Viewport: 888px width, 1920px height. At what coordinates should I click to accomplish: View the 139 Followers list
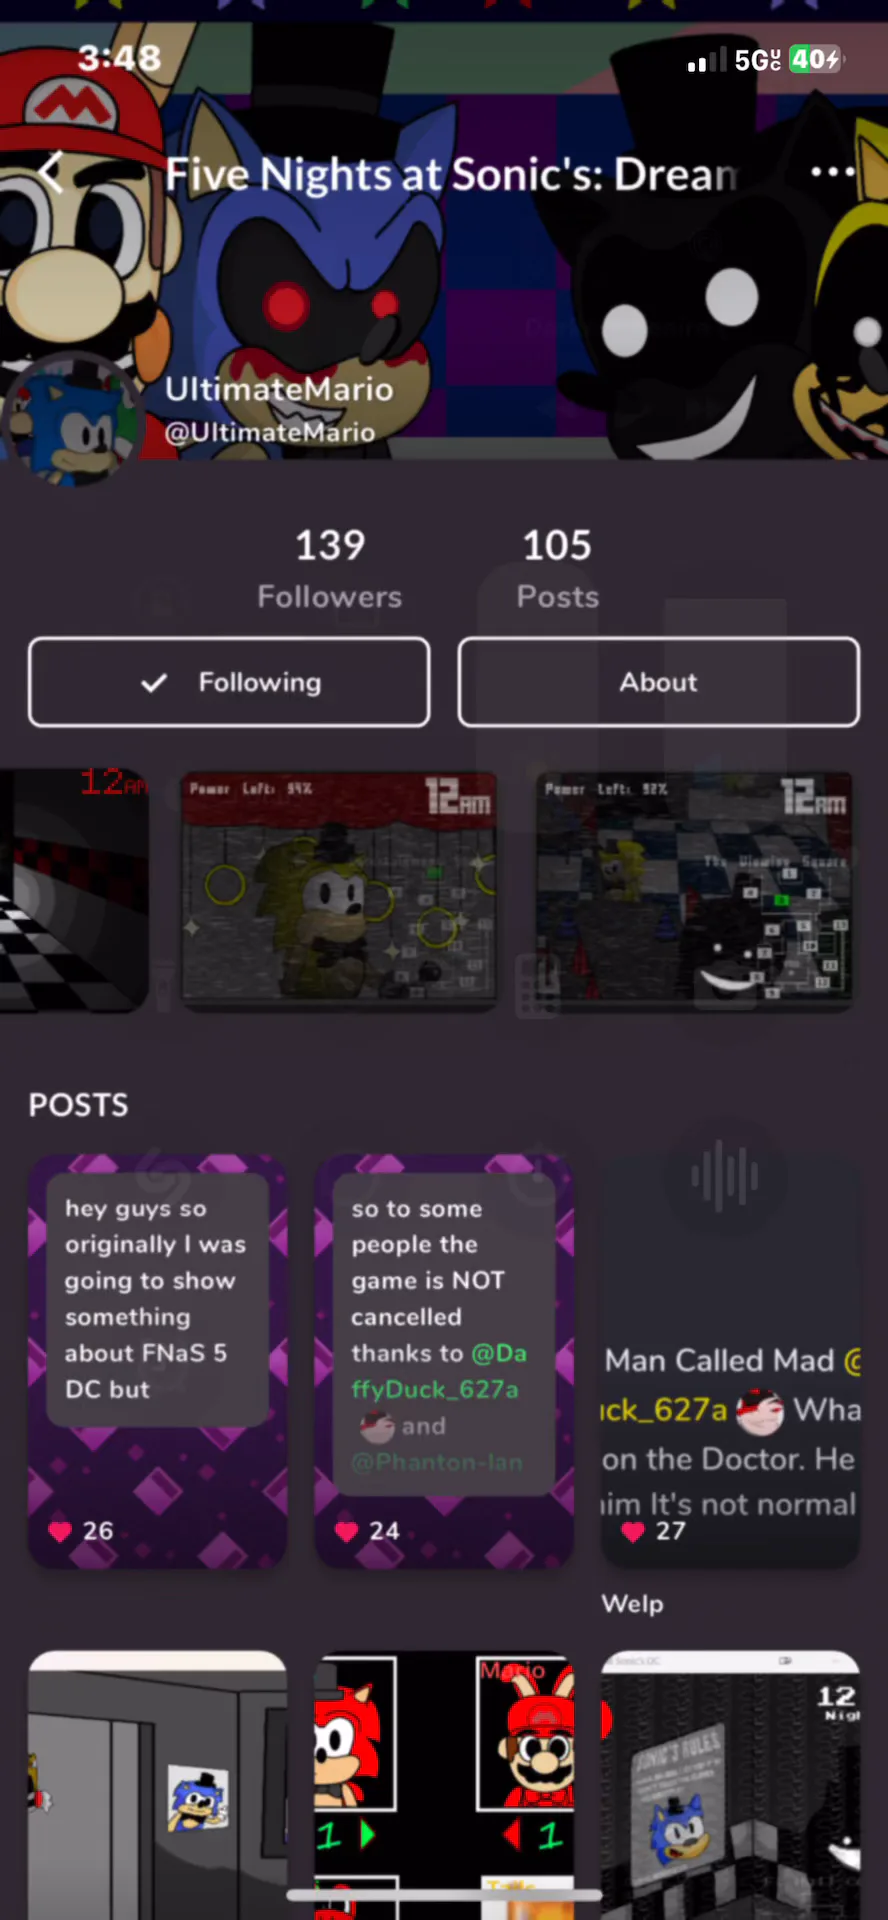click(329, 569)
